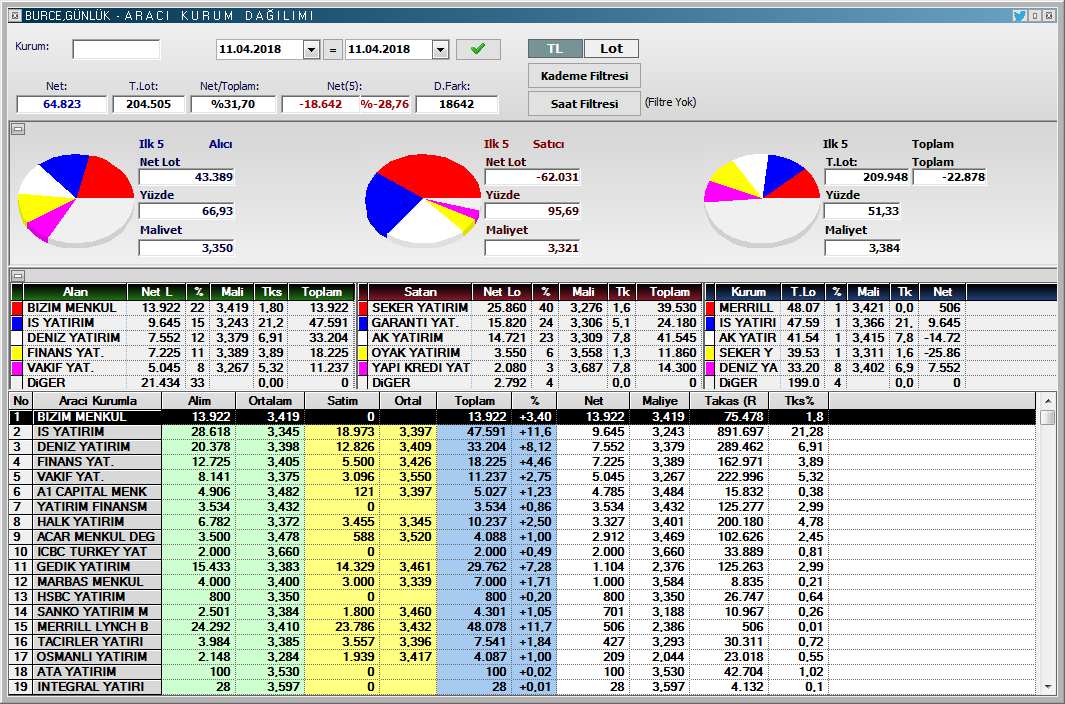The image size is (1065, 704).
Task: Click the Ilk 5 Toplam pie chart
Action: click(762, 200)
